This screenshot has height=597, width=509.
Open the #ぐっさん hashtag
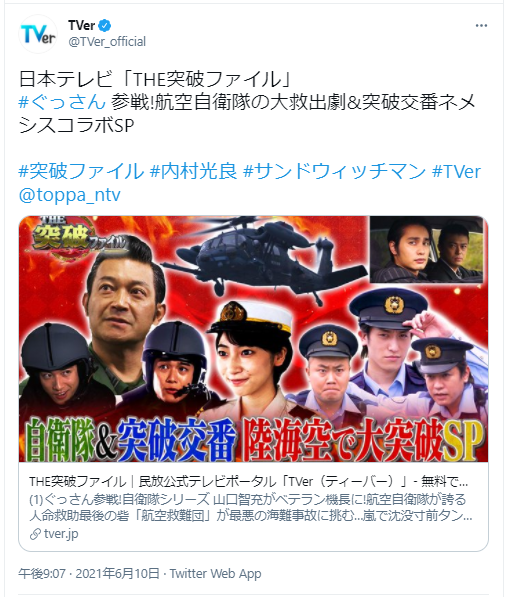click(x=62, y=102)
